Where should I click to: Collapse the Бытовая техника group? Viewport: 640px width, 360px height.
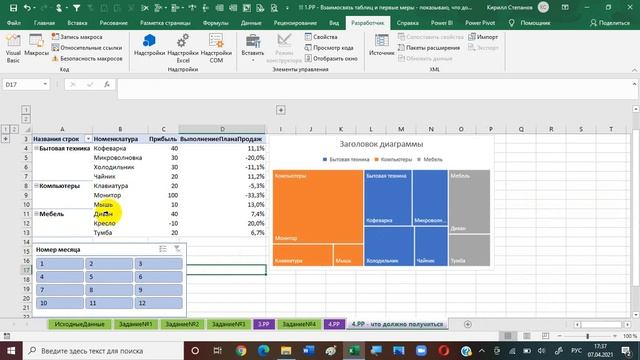(x=36, y=148)
